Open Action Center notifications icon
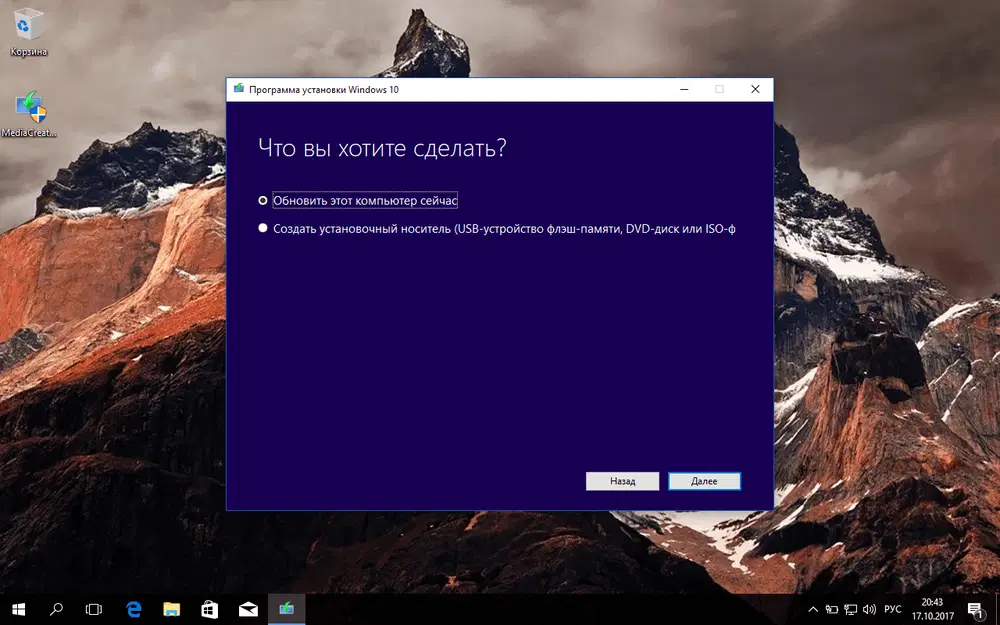Screen dimensions: 1000x625 (975, 608)
